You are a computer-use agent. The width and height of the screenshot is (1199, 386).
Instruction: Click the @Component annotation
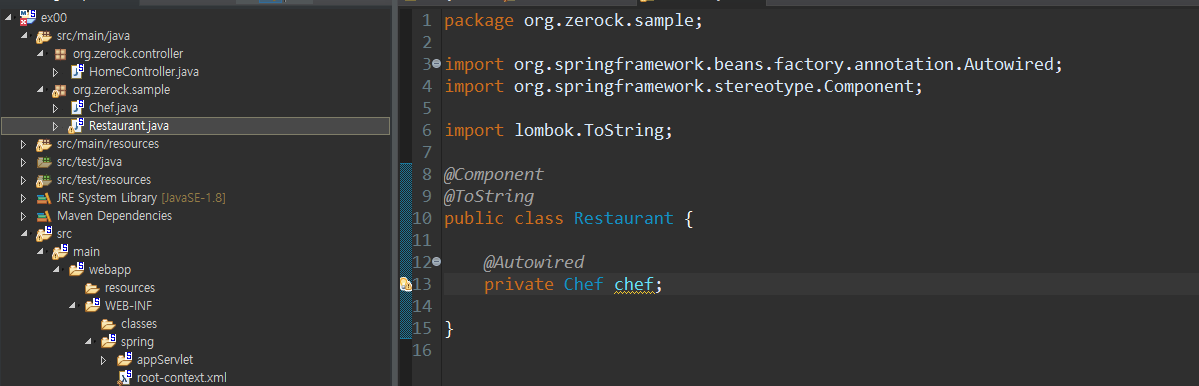494,174
